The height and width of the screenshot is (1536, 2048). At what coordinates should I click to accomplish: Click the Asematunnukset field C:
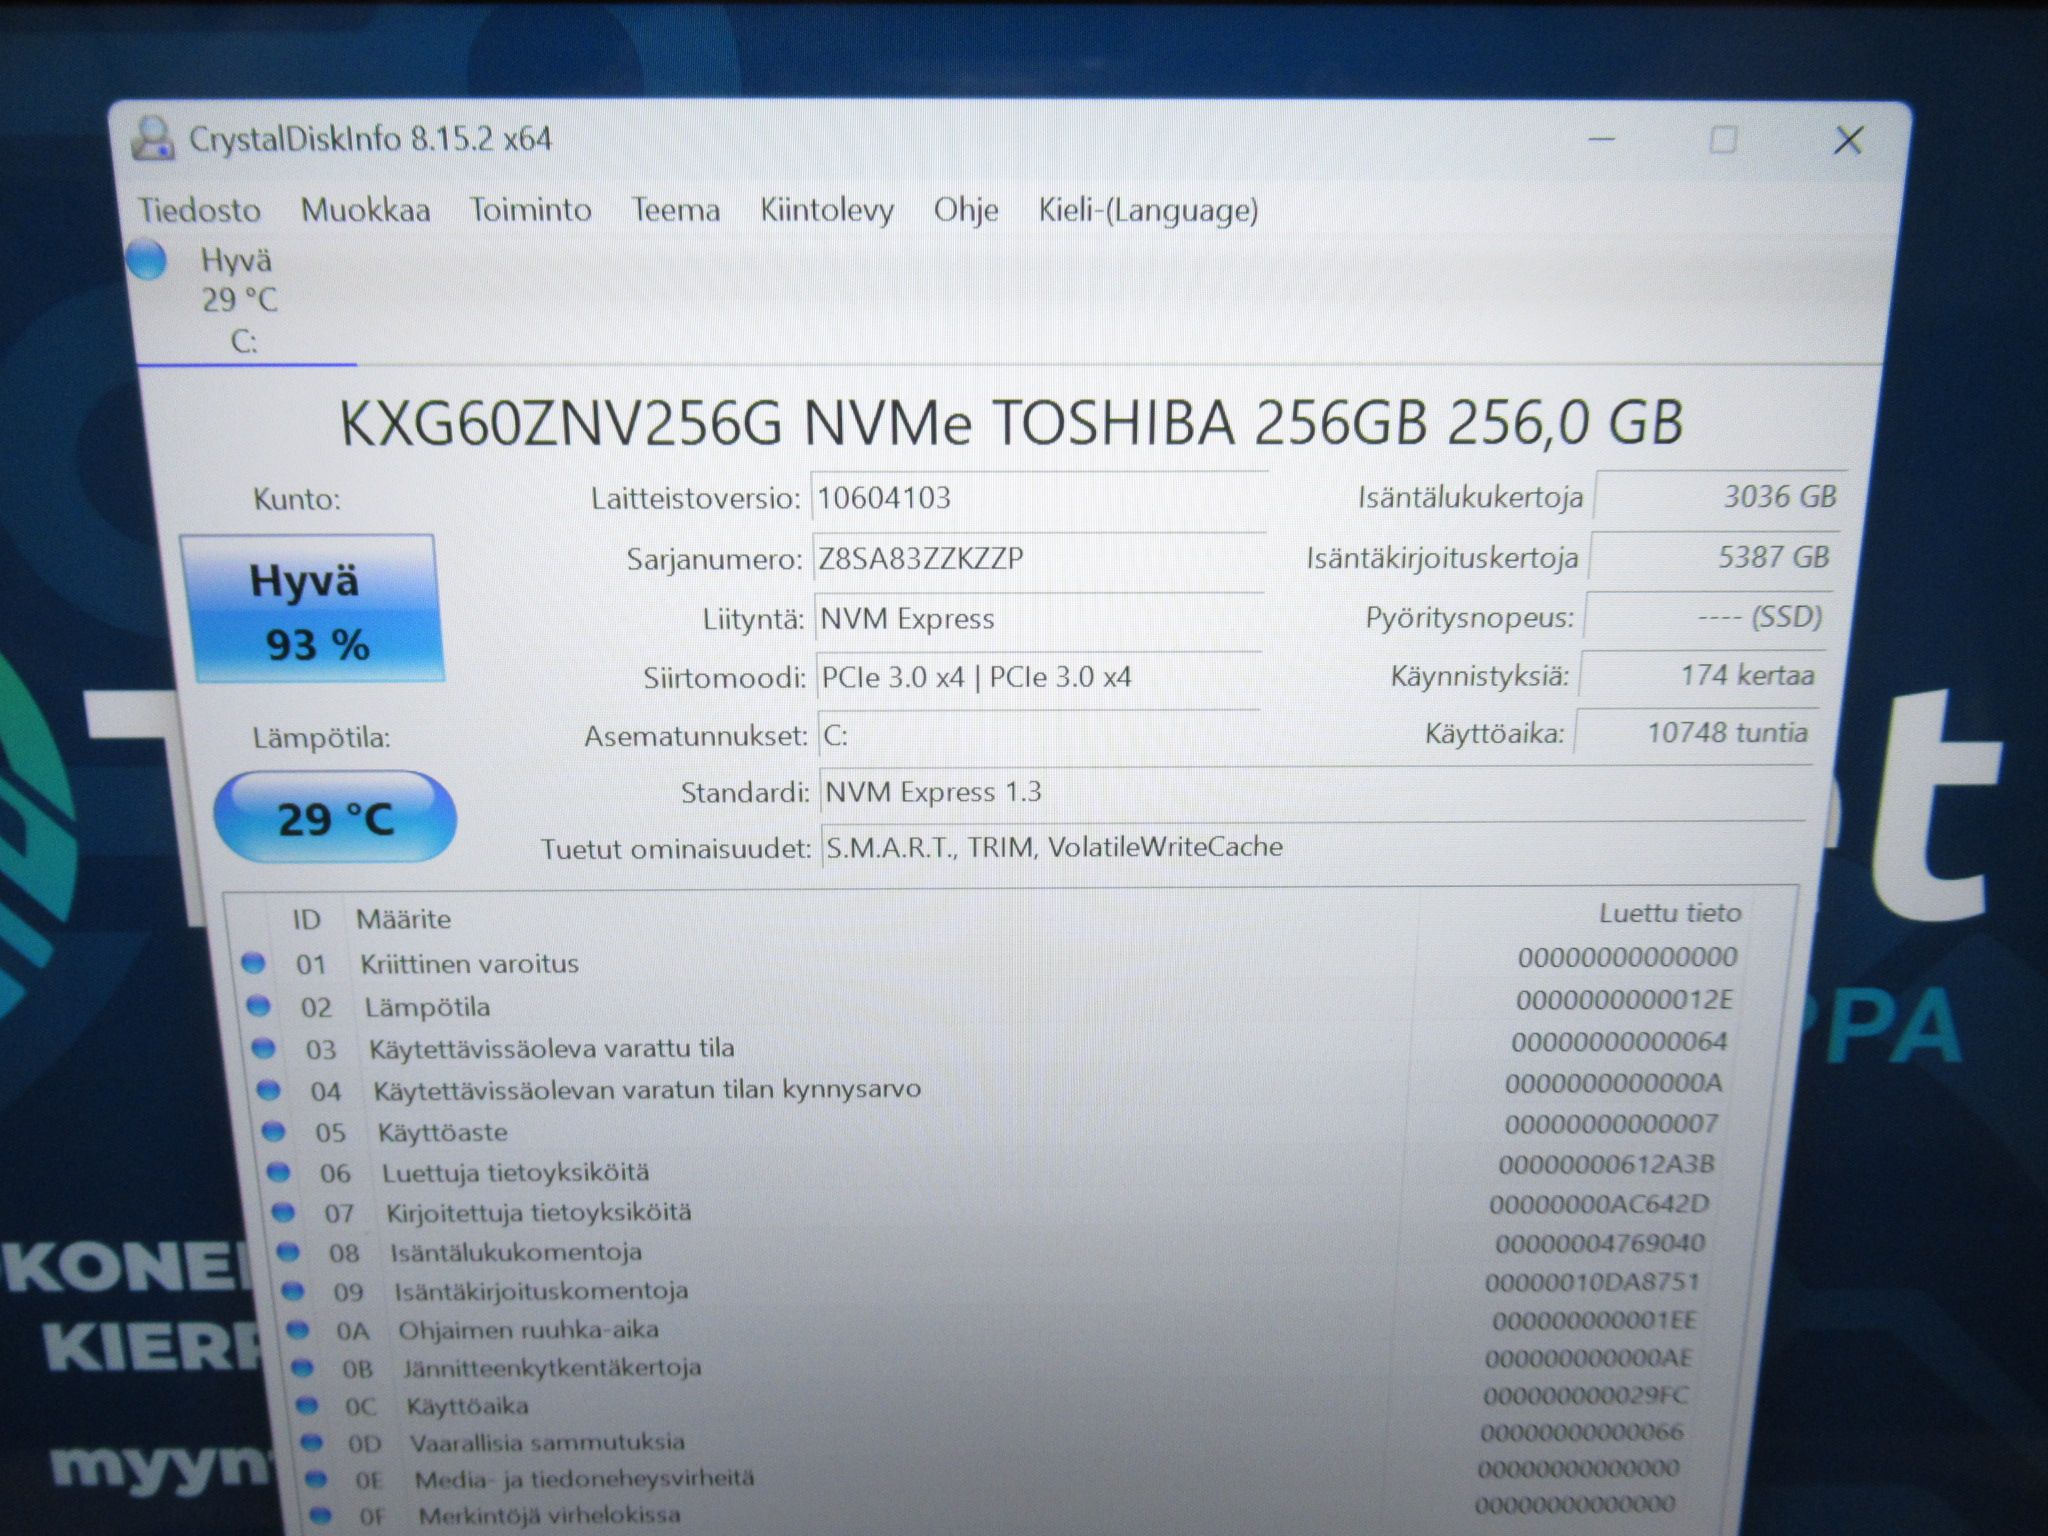[x=1038, y=736]
